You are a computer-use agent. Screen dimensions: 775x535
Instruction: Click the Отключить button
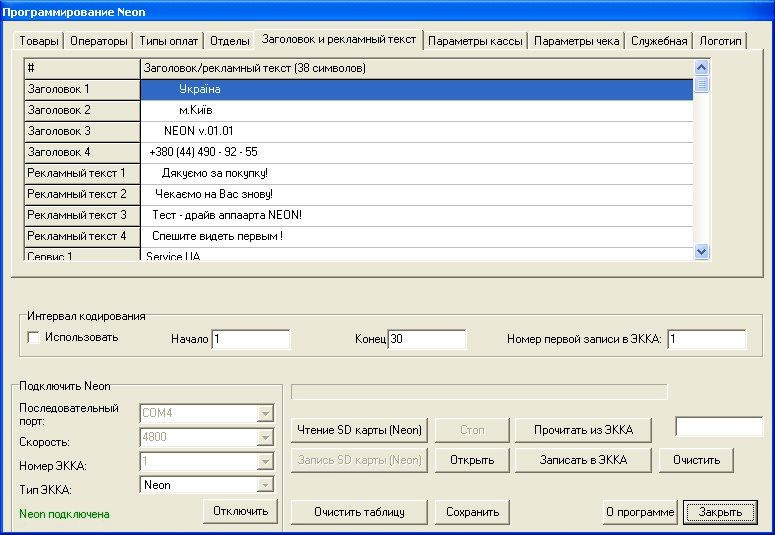tap(240, 511)
